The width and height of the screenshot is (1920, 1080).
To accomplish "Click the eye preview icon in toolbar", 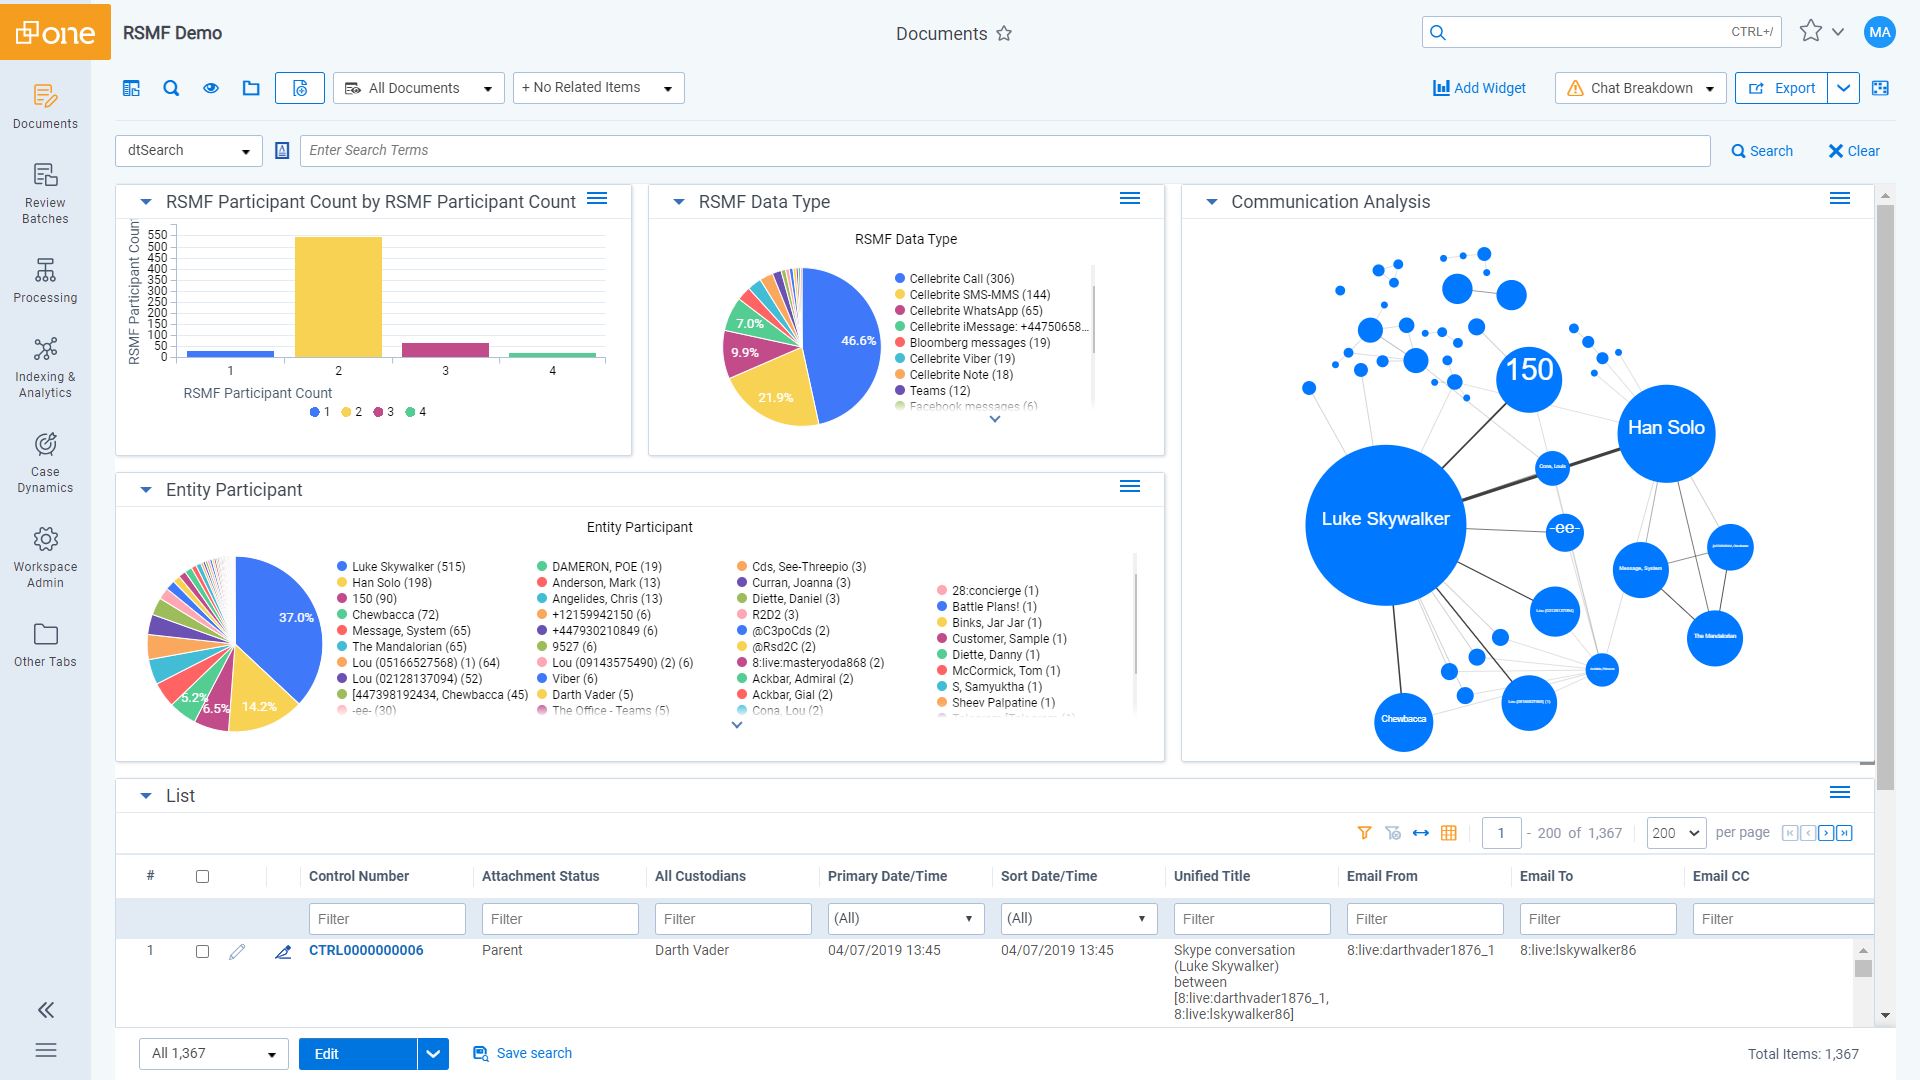I will tap(211, 88).
